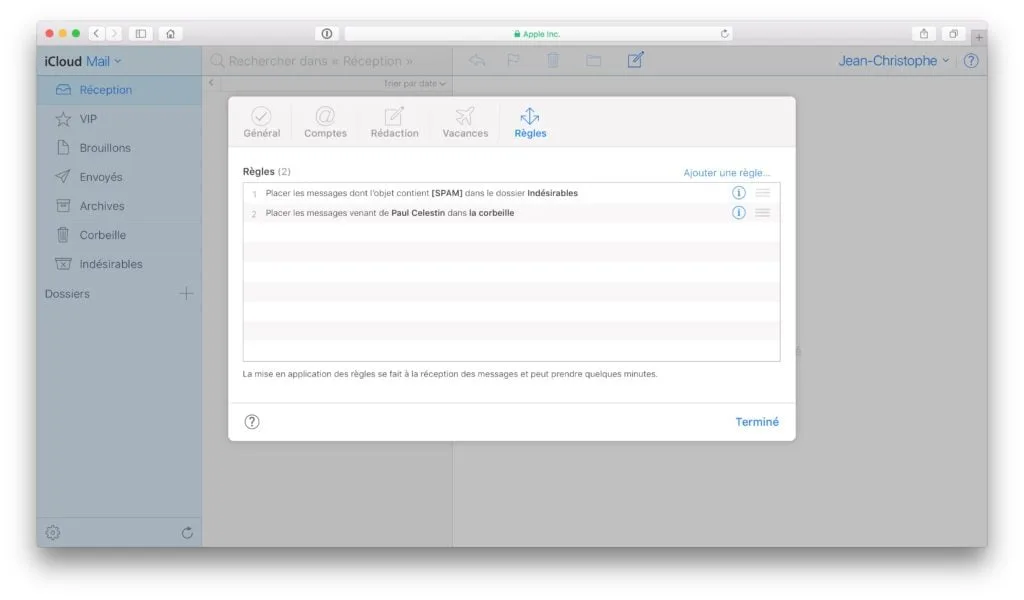The width and height of the screenshot is (1024, 600).
Task: Switch to the Vacances tab
Action: click(464, 122)
